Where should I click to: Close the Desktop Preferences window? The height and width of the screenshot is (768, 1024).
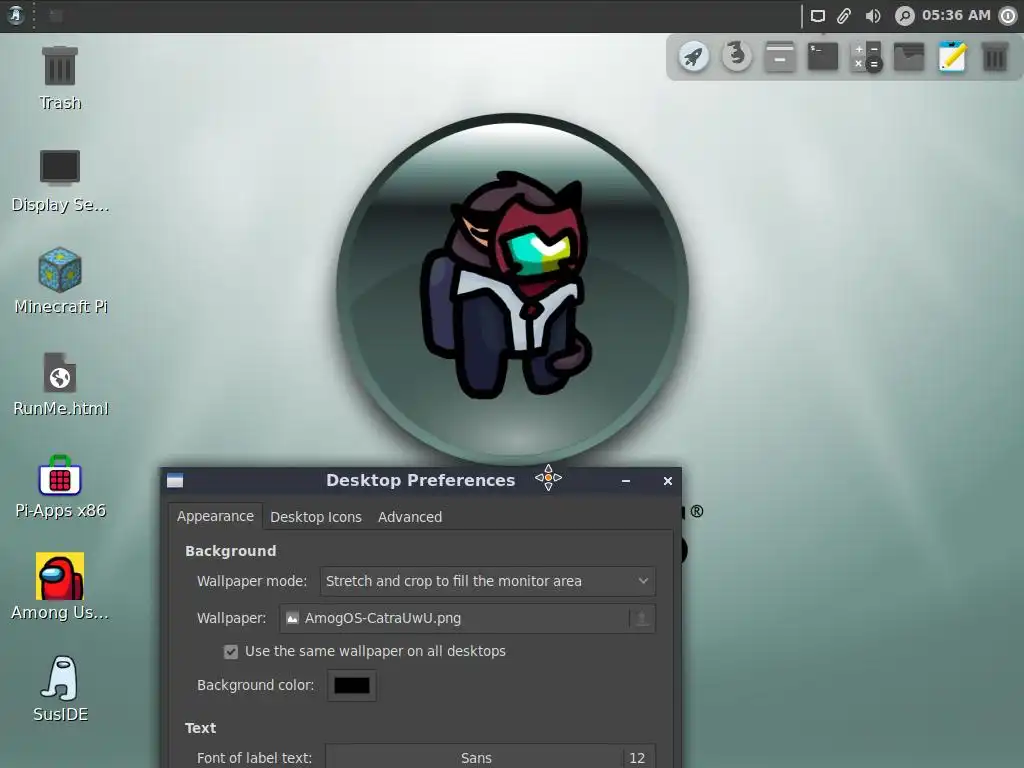pos(667,481)
